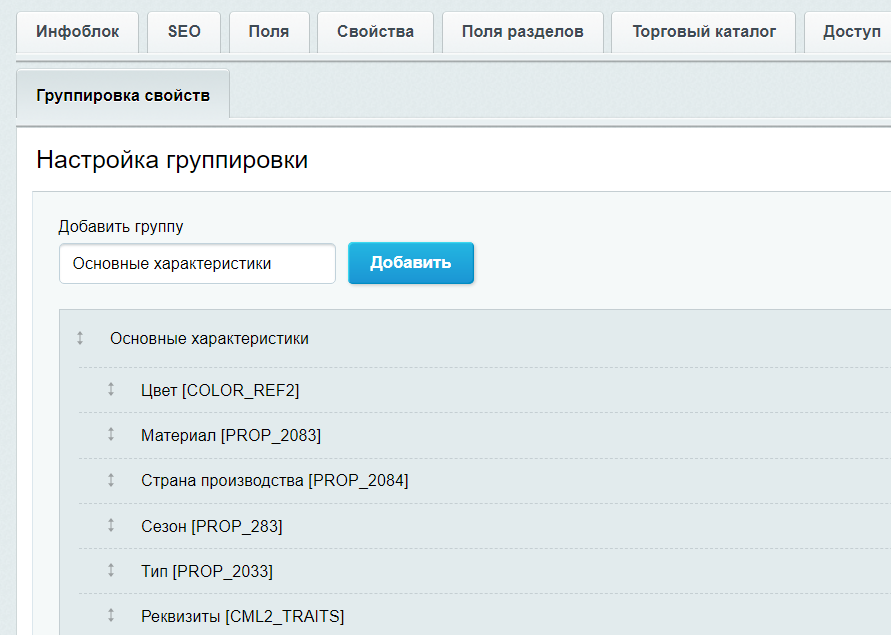Open the Торговый каталог tab
The width and height of the screenshot is (891, 635).
coord(704,32)
